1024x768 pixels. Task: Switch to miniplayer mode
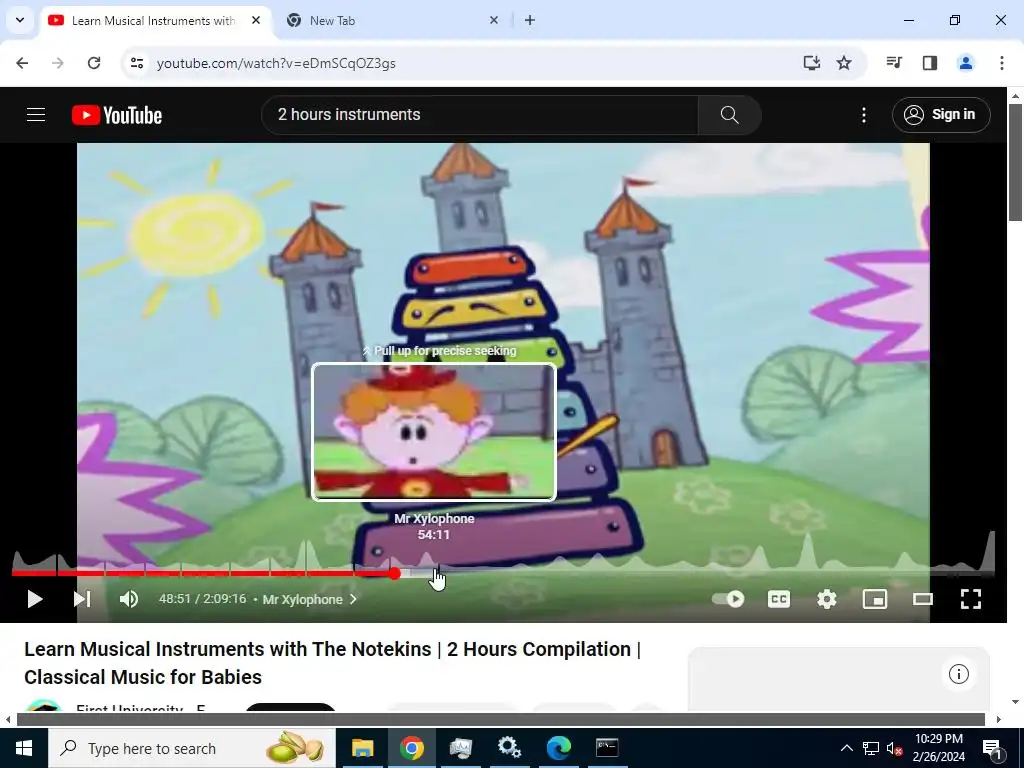pyautogui.click(x=874, y=599)
